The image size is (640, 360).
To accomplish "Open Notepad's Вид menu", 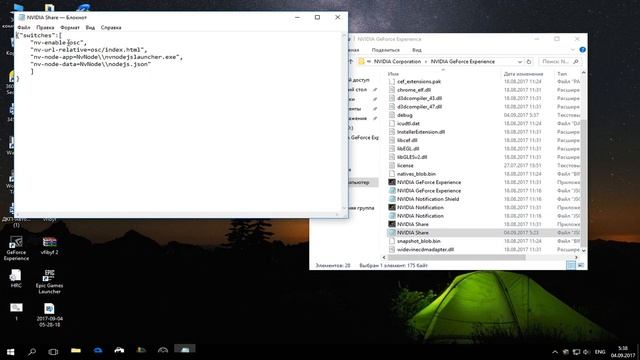I will [x=90, y=27].
